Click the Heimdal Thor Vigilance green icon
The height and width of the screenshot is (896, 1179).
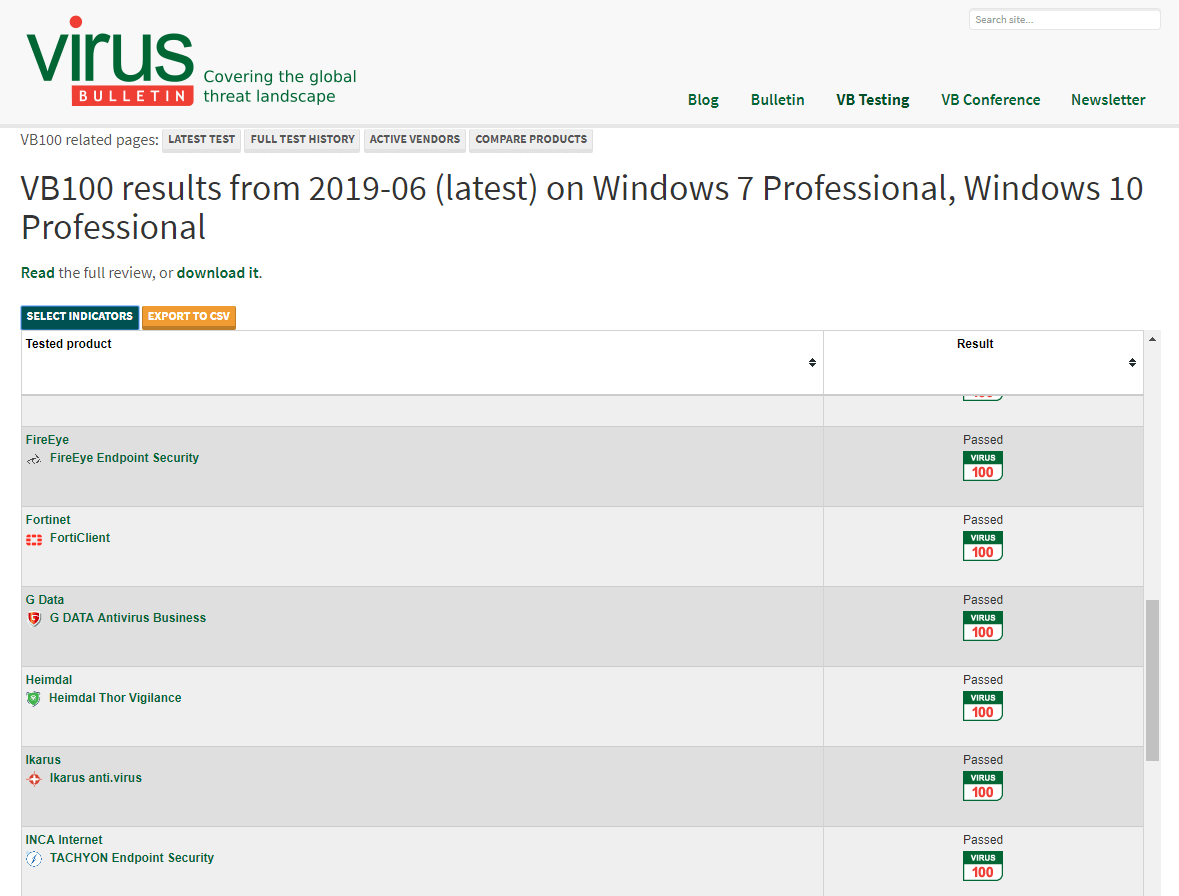point(33,699)
